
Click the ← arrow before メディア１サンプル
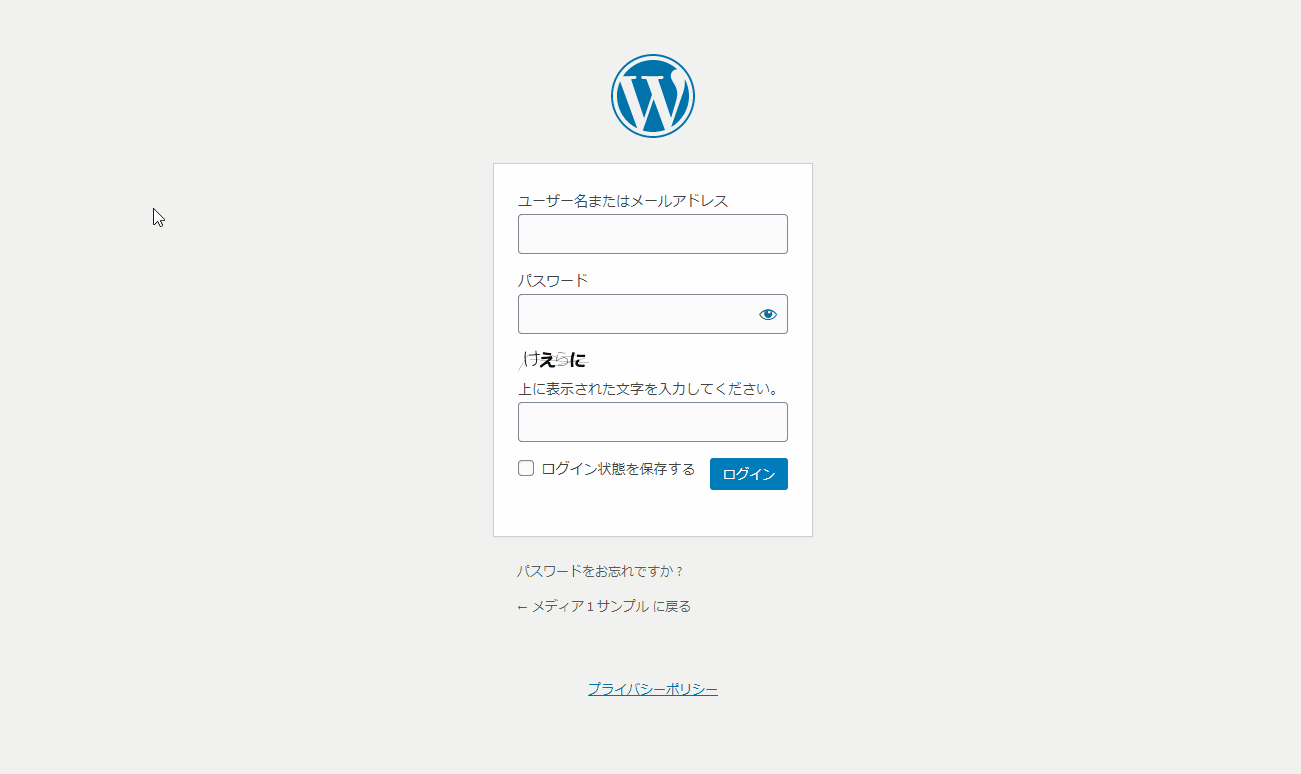pyautogui.click(x=522, y=607)
